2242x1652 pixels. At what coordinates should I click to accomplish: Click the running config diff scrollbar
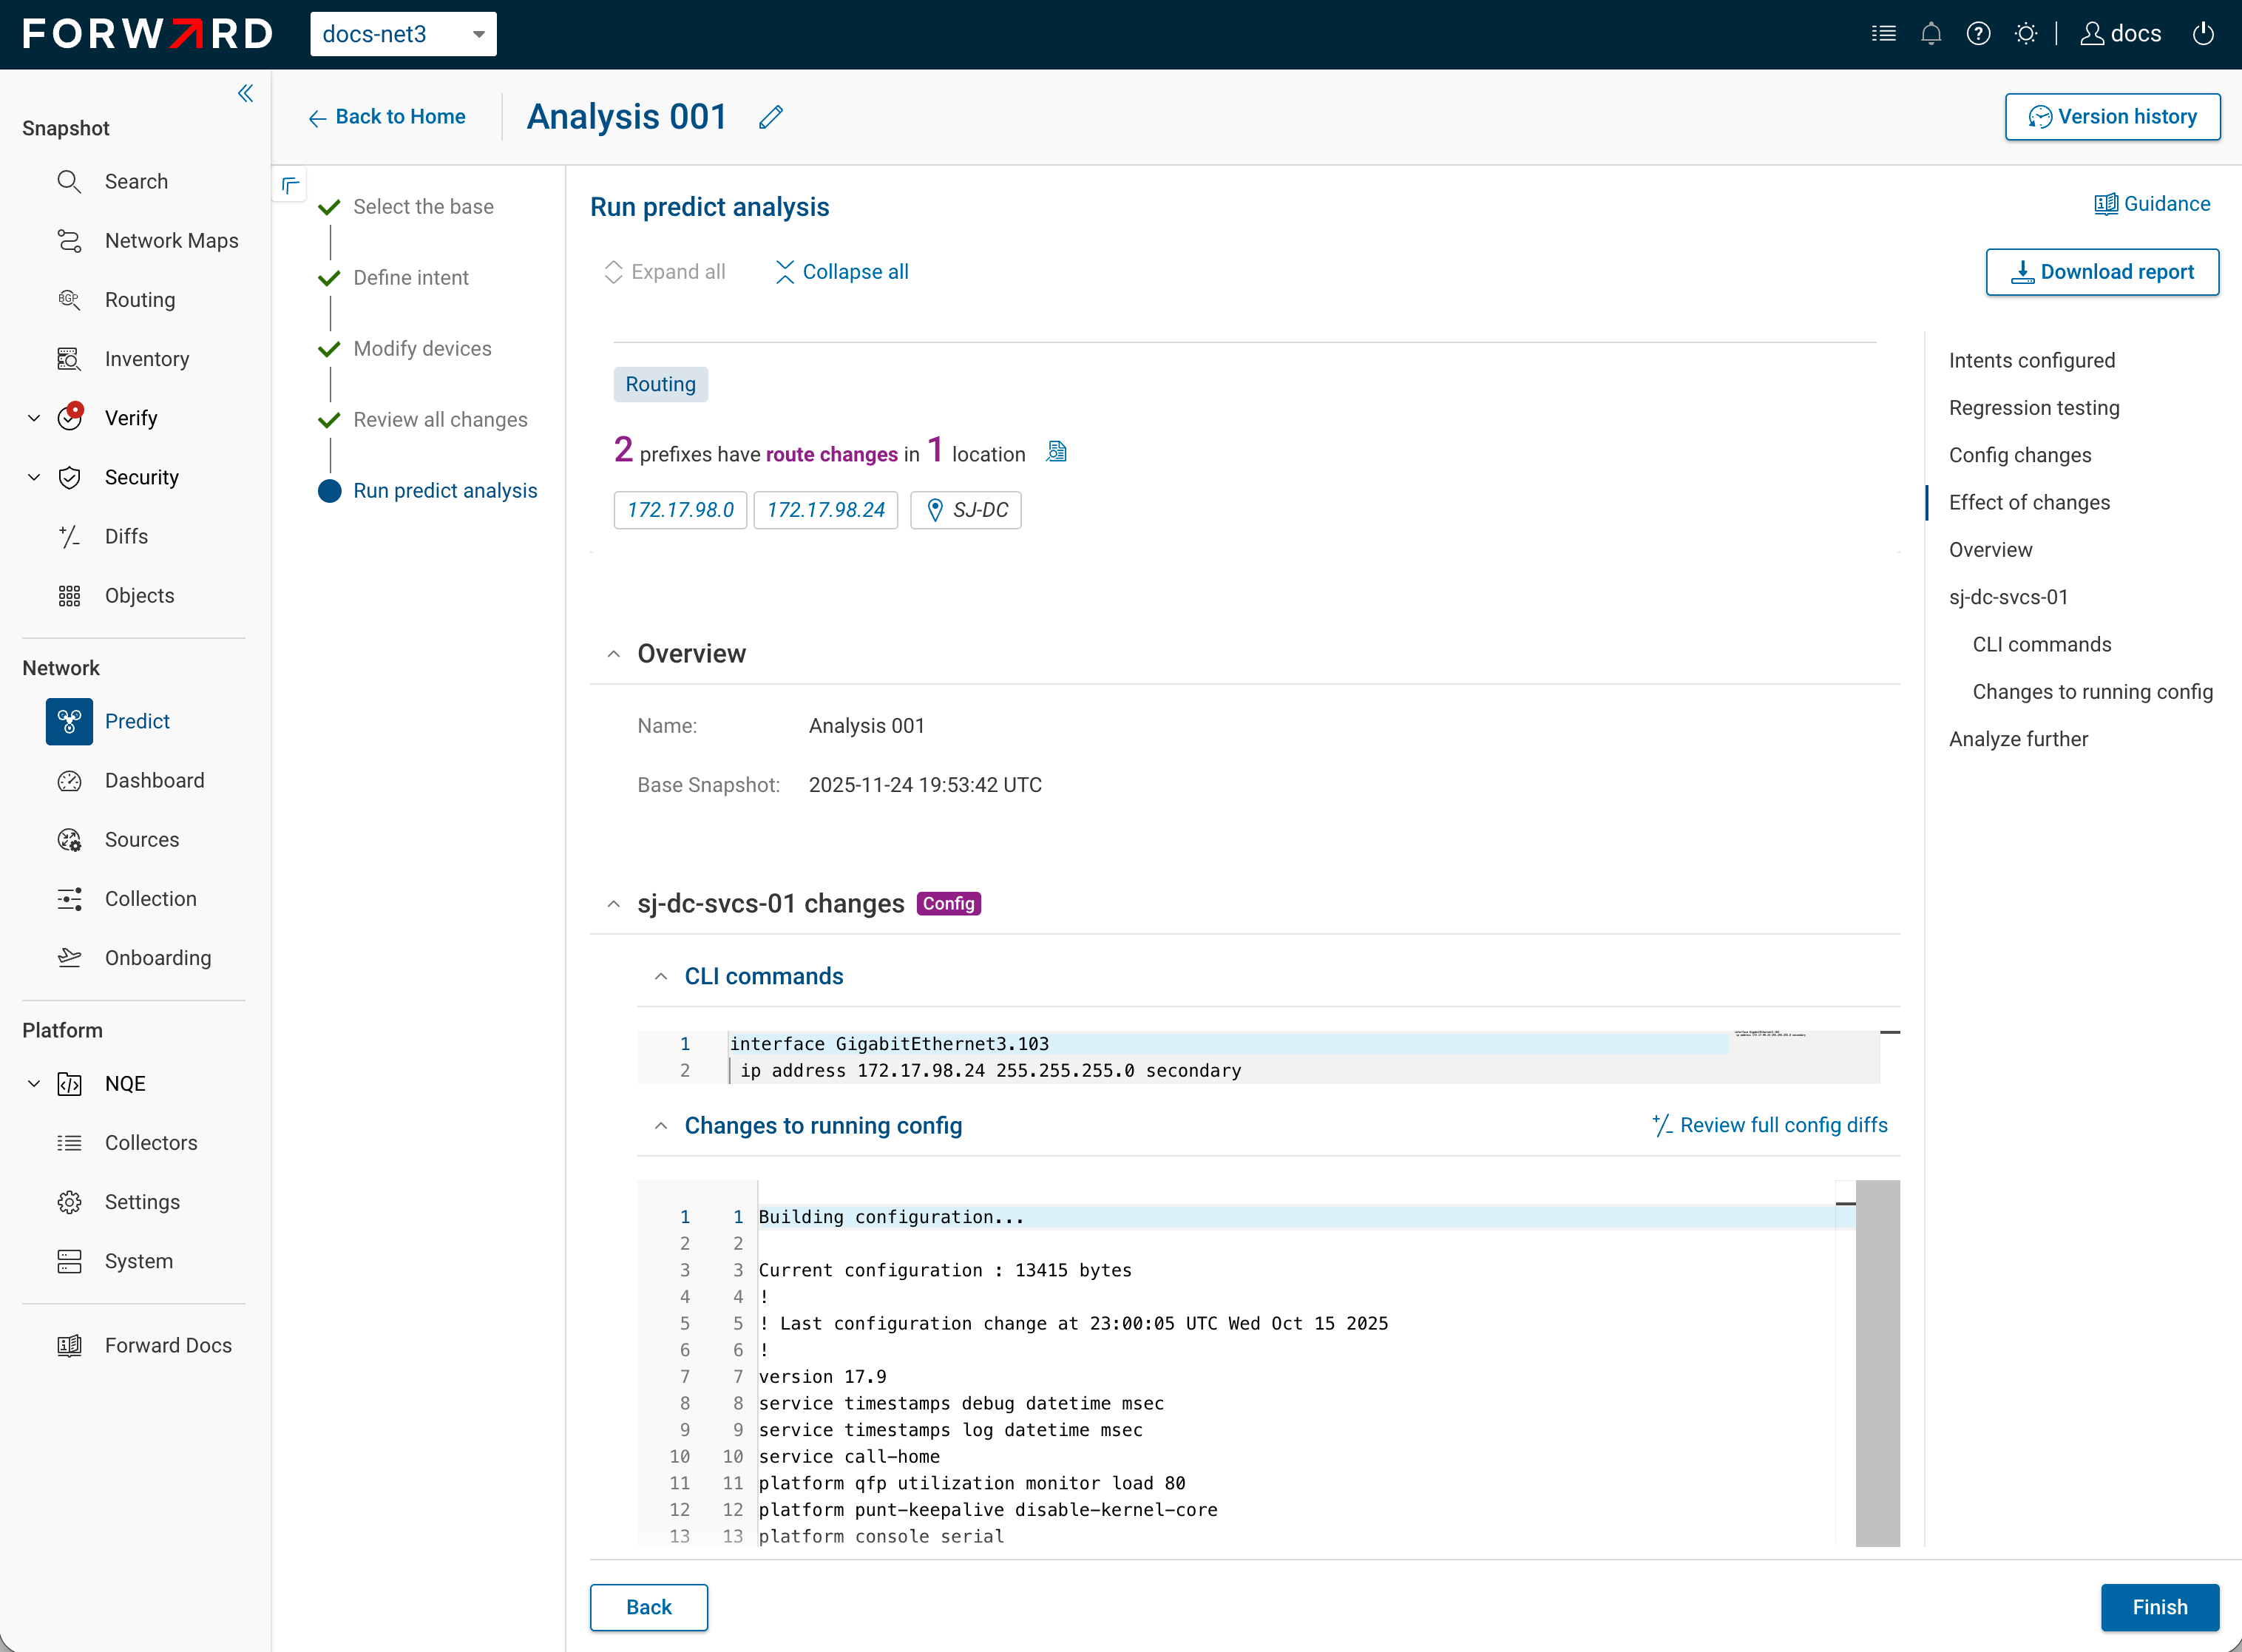[x=1877, y=1363]
